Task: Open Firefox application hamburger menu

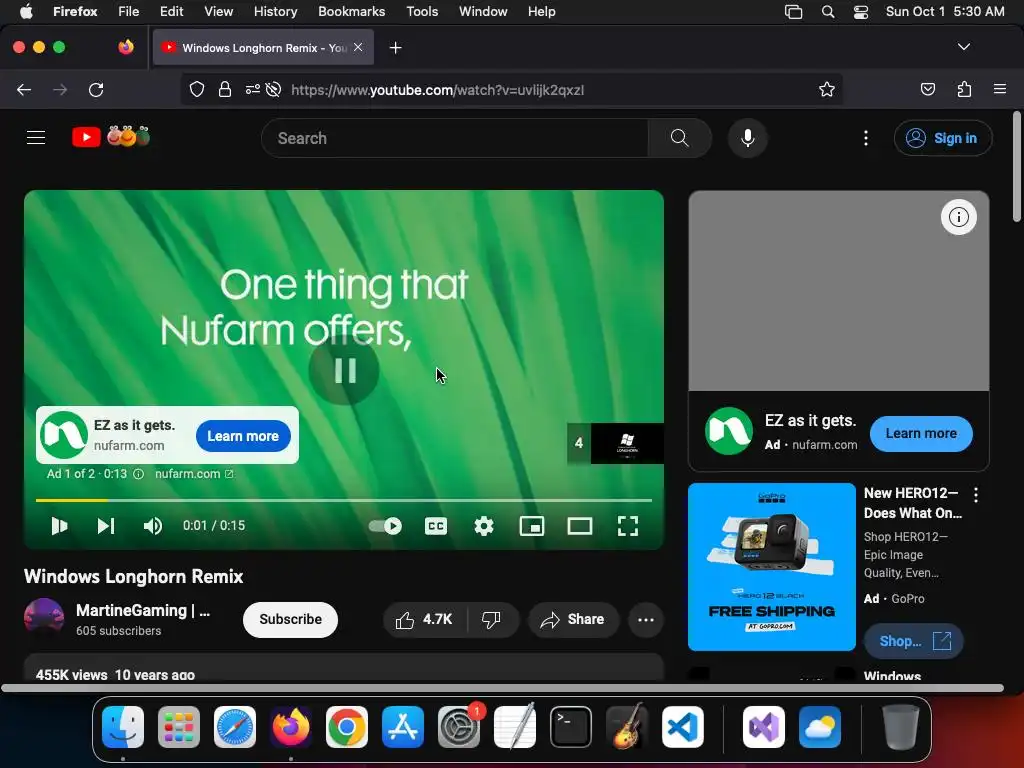Action: 1000,89
